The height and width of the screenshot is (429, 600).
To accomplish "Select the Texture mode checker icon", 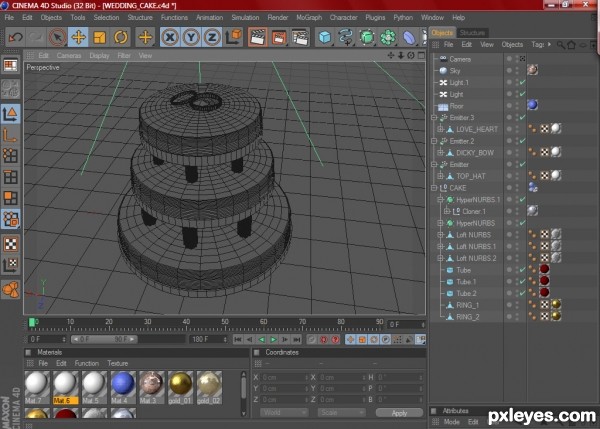I will coord(10,244).
